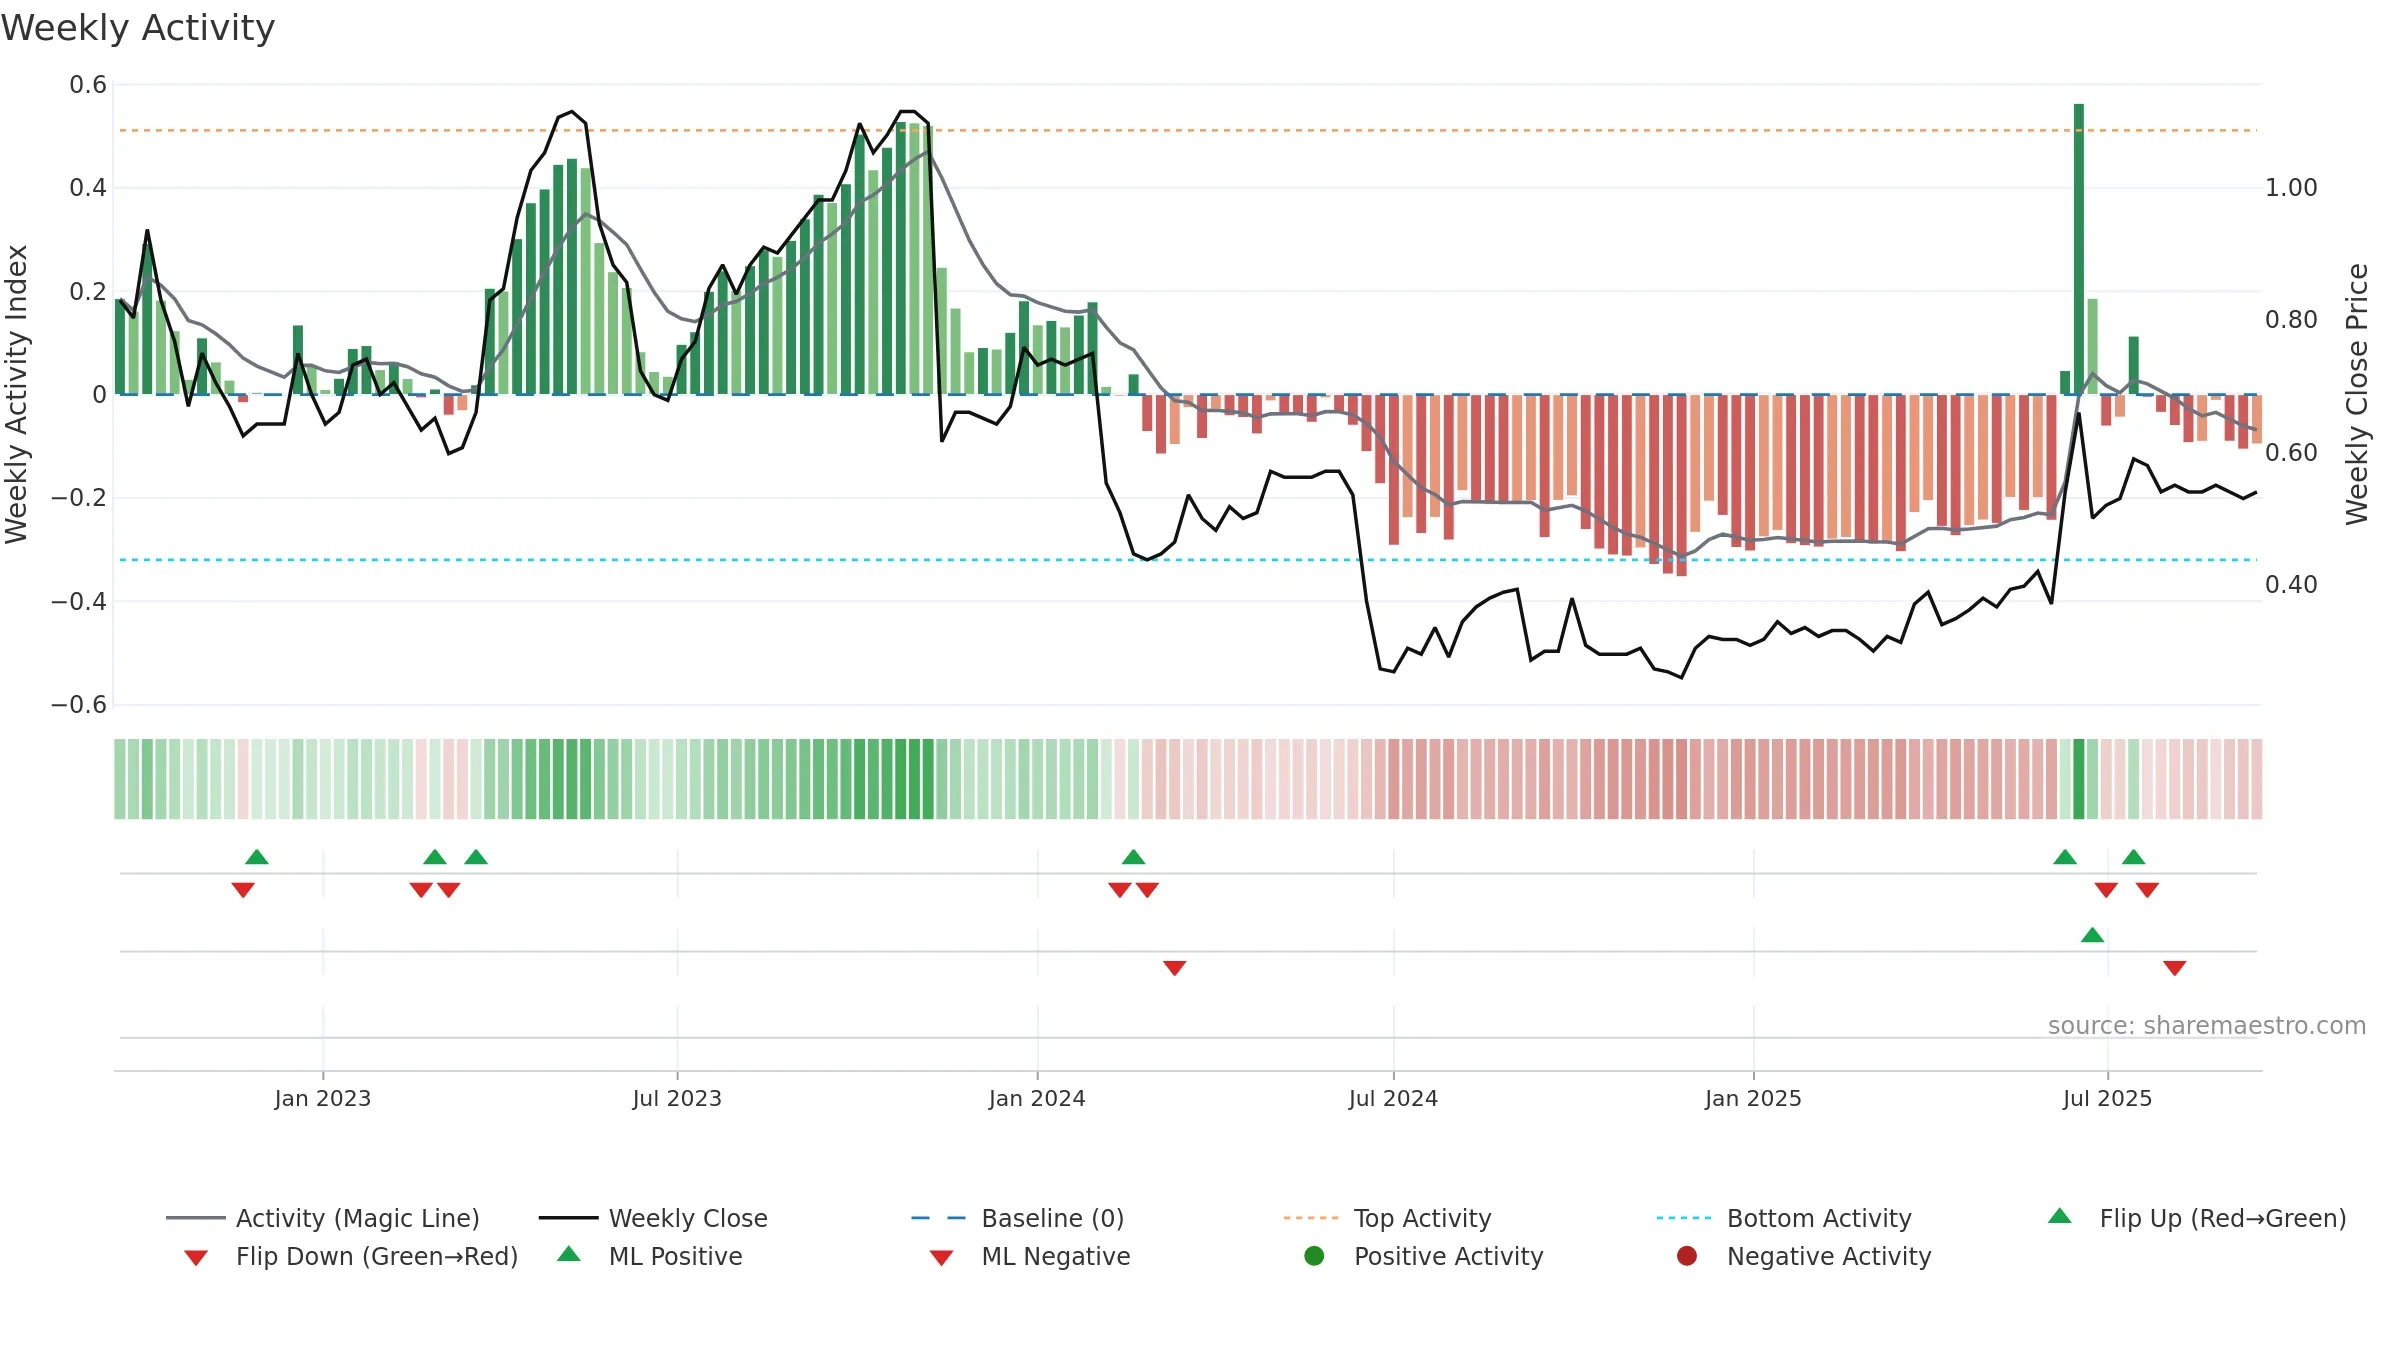Click the green Flip Up legend triangle

pos(2060,1216)
